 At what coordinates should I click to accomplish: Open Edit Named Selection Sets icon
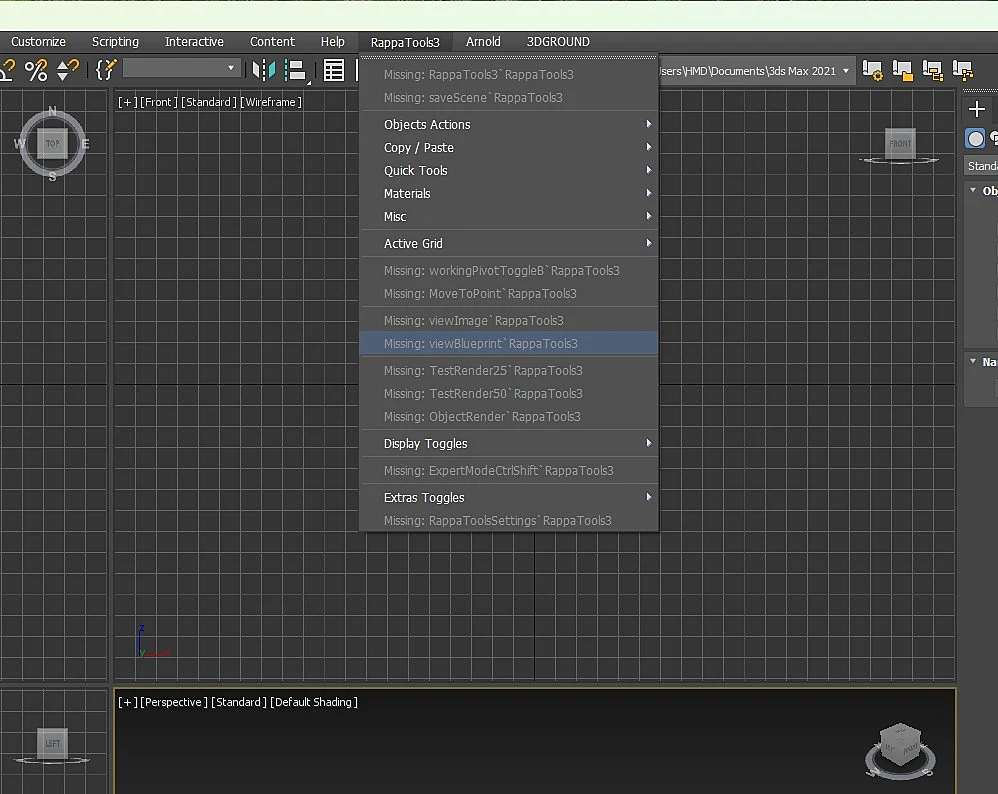[106, 69]
